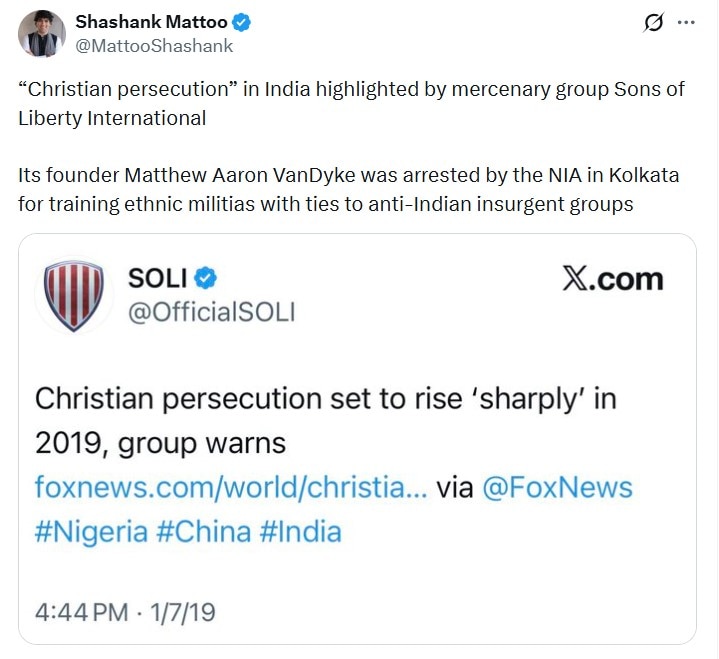Open Shashank Mattoo's profile picture
Viewport: 719px width, 659px height.
(x=42, y=33)
